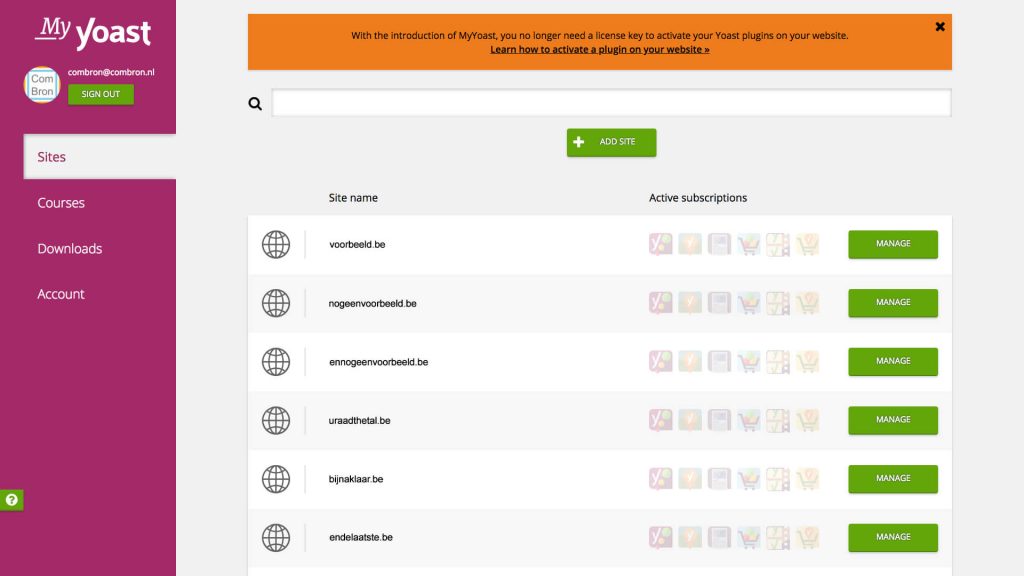
Task: Select the ennogeenvoorbeeld.be site name
Action: 379,362
